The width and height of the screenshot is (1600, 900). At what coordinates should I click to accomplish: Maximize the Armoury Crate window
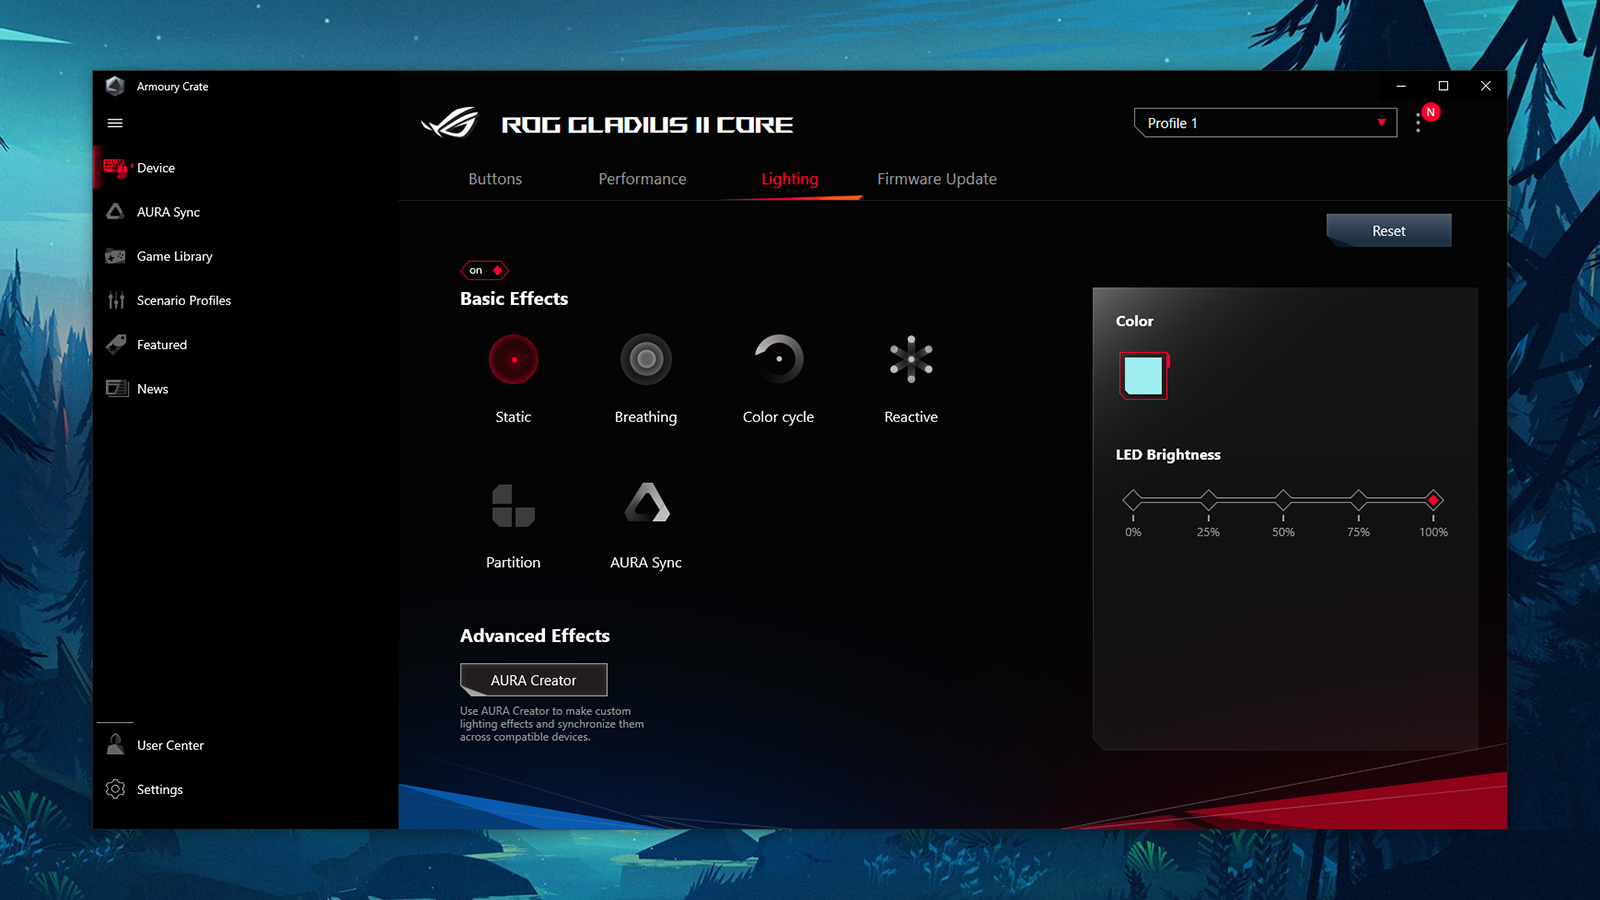point(1443,86)
